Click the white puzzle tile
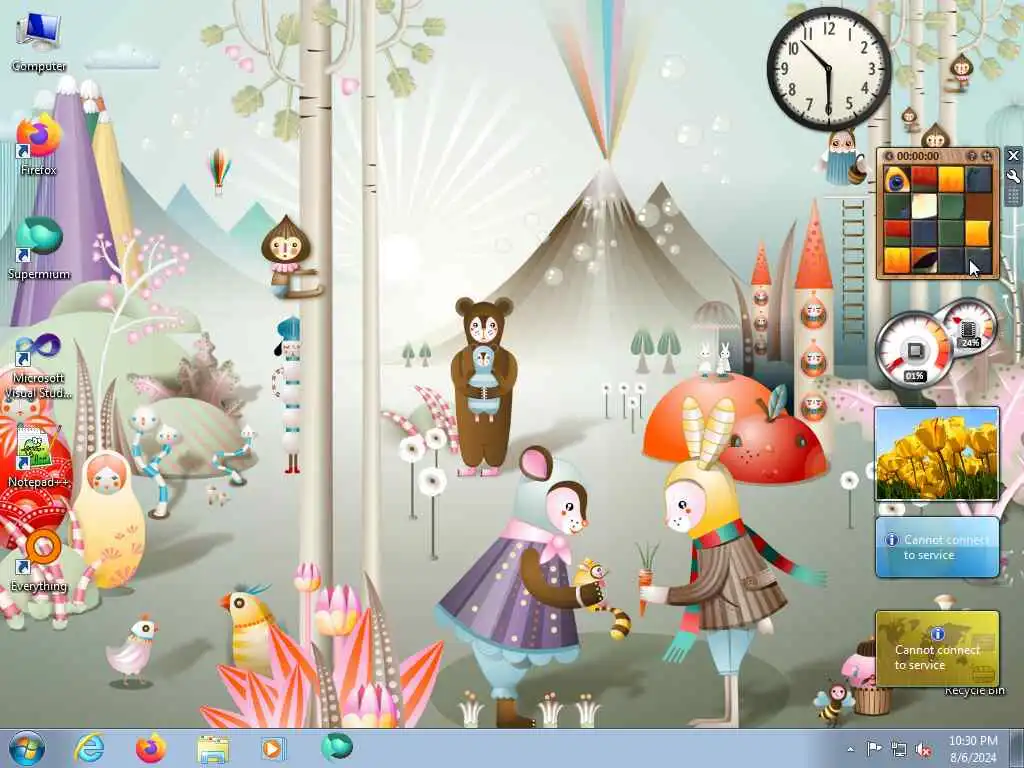The height and width of the screenshot is (768, 1024). click(923, 206)
